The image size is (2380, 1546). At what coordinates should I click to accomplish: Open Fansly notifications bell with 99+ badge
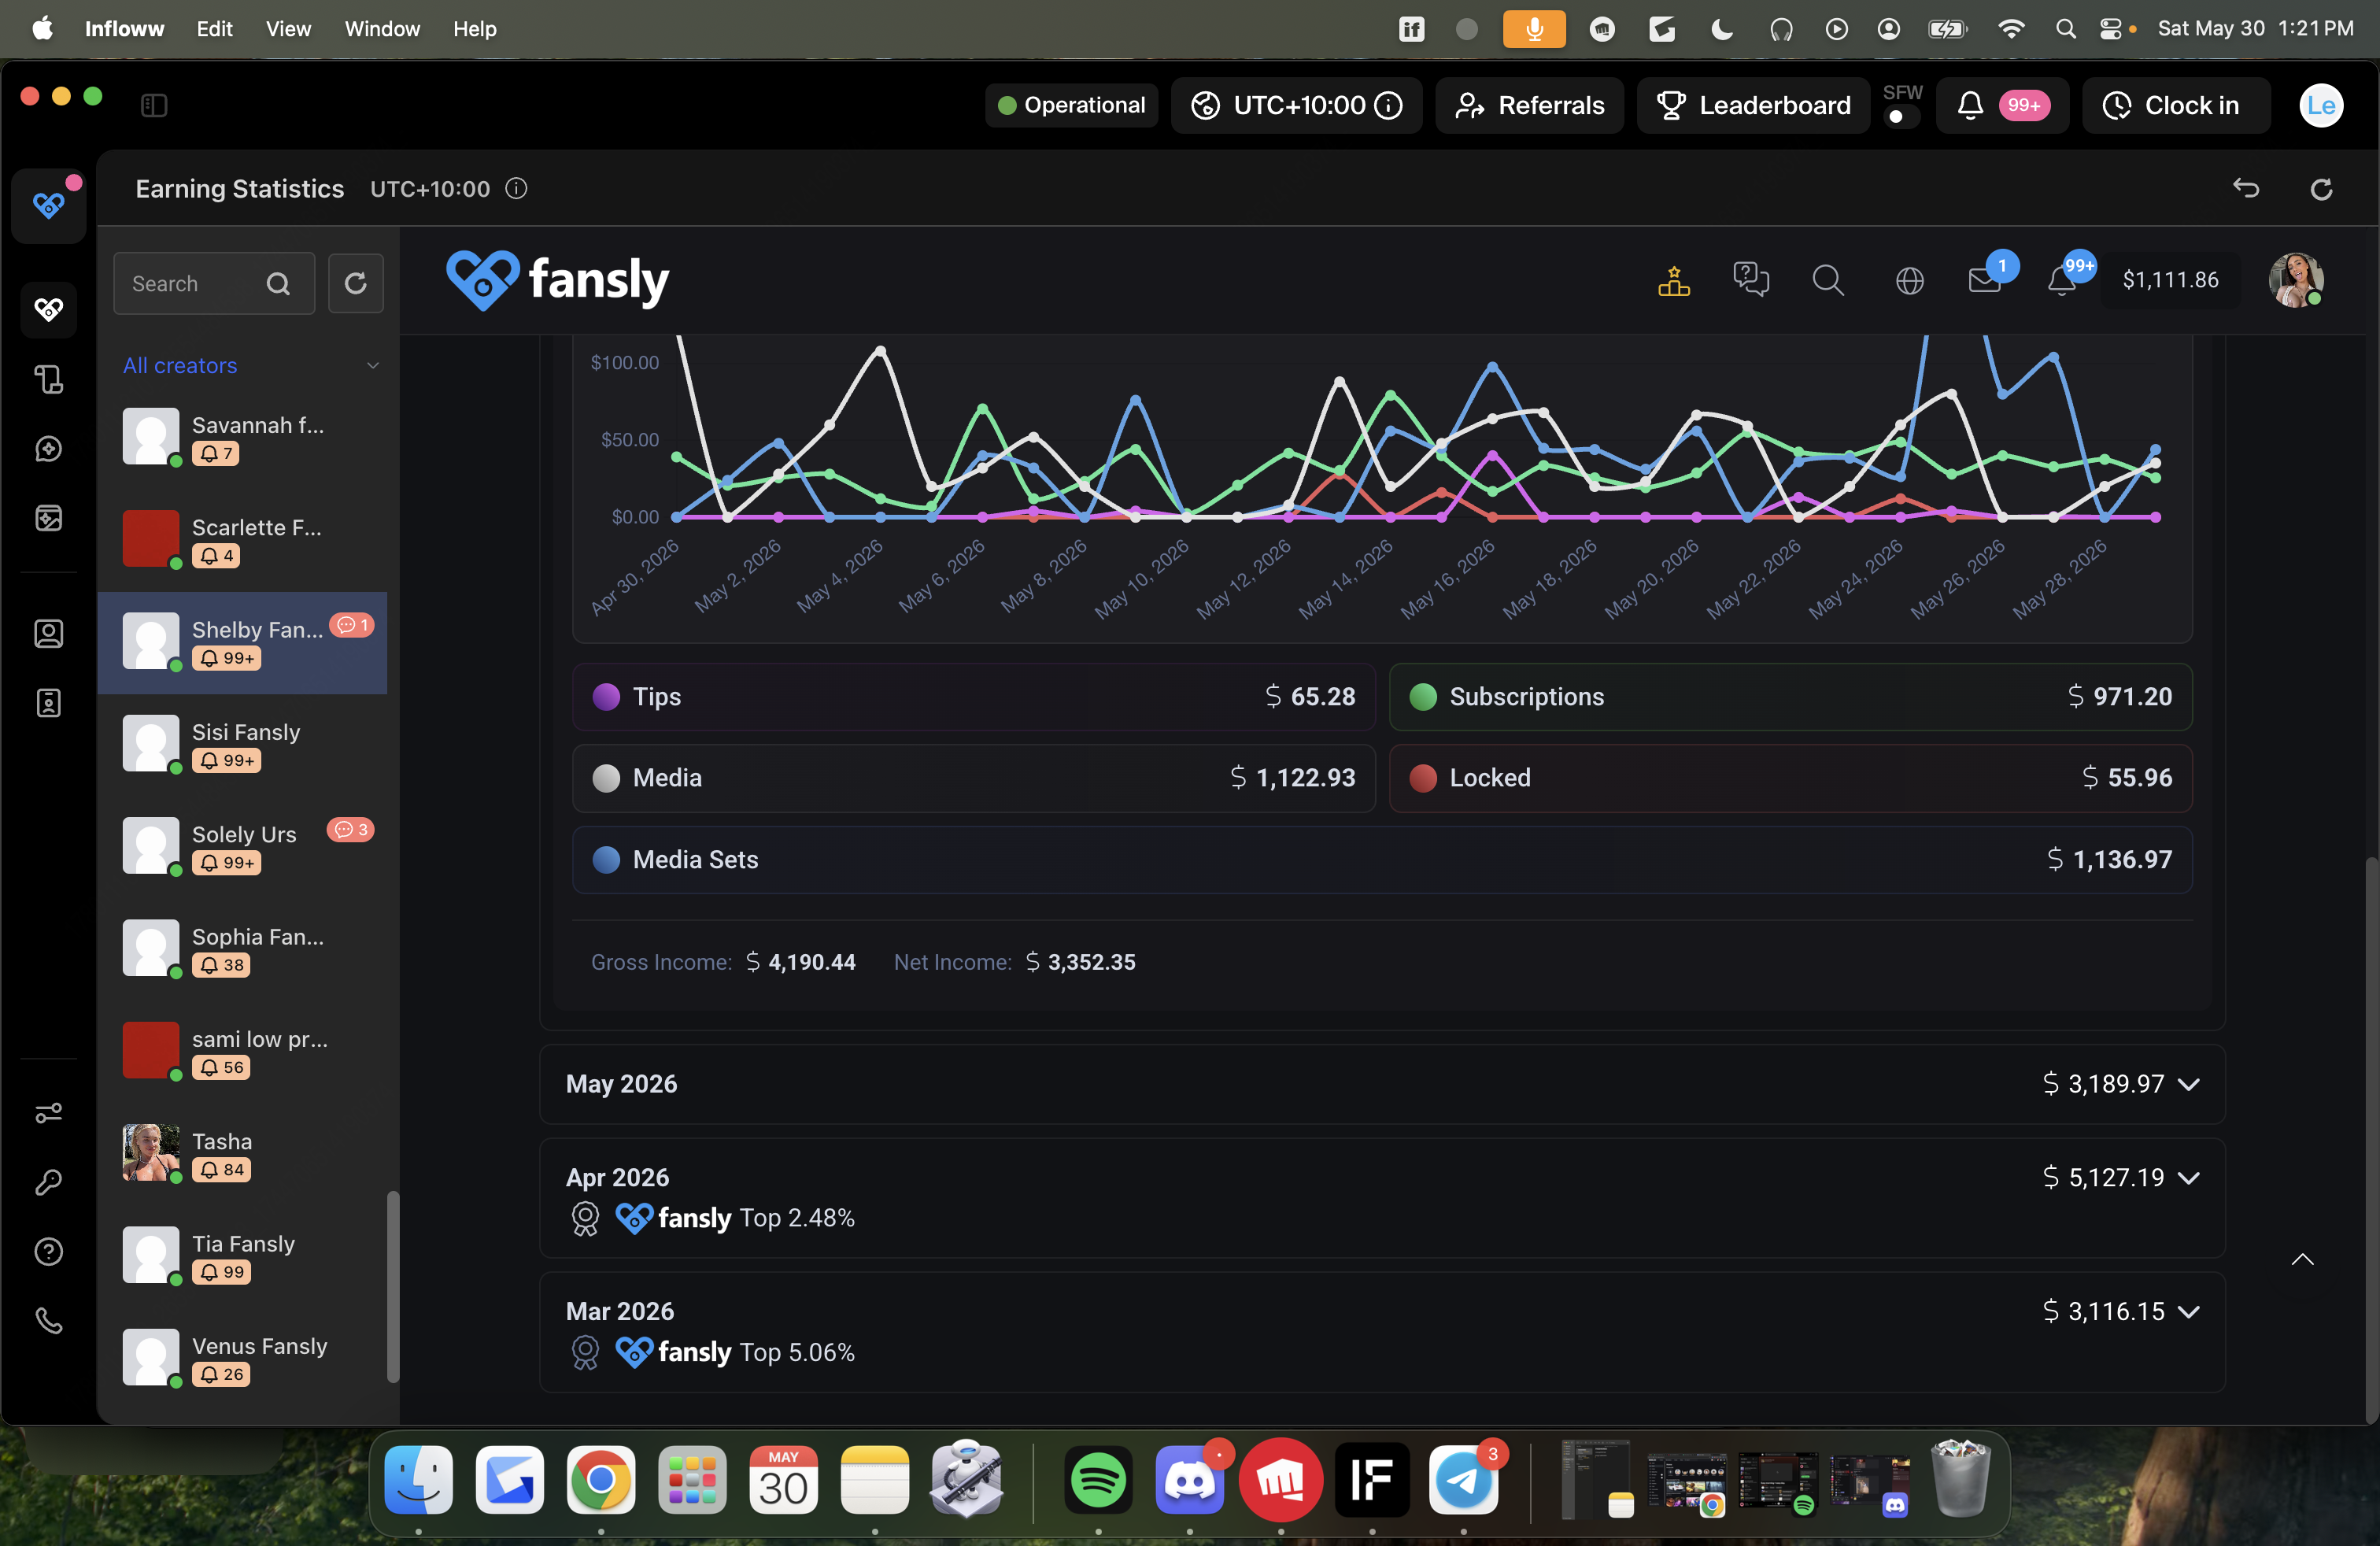2062,280
